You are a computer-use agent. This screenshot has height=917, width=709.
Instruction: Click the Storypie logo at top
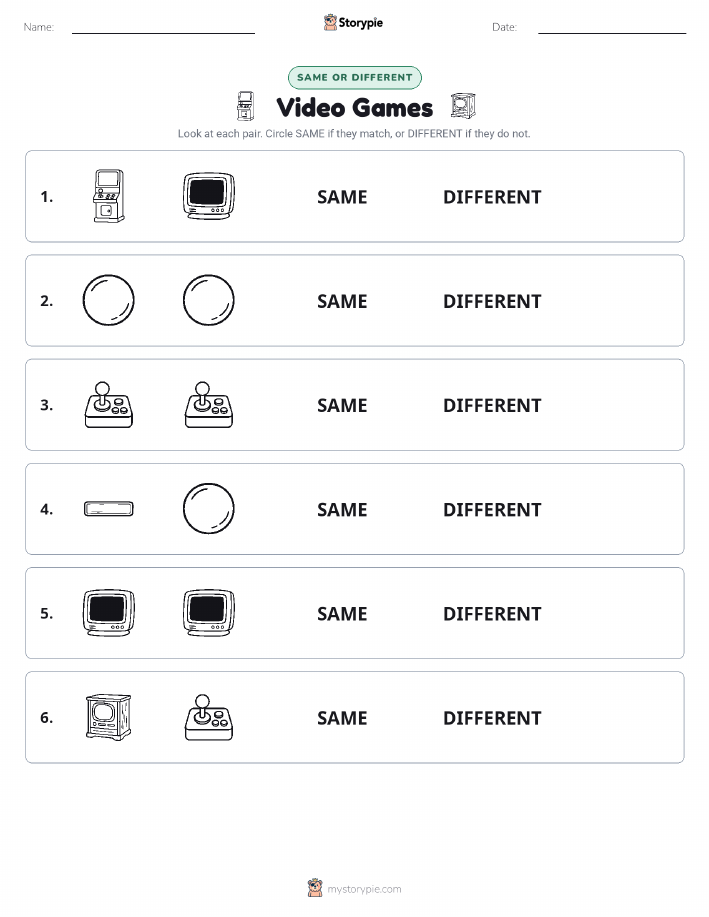click(x=353, y=22)
